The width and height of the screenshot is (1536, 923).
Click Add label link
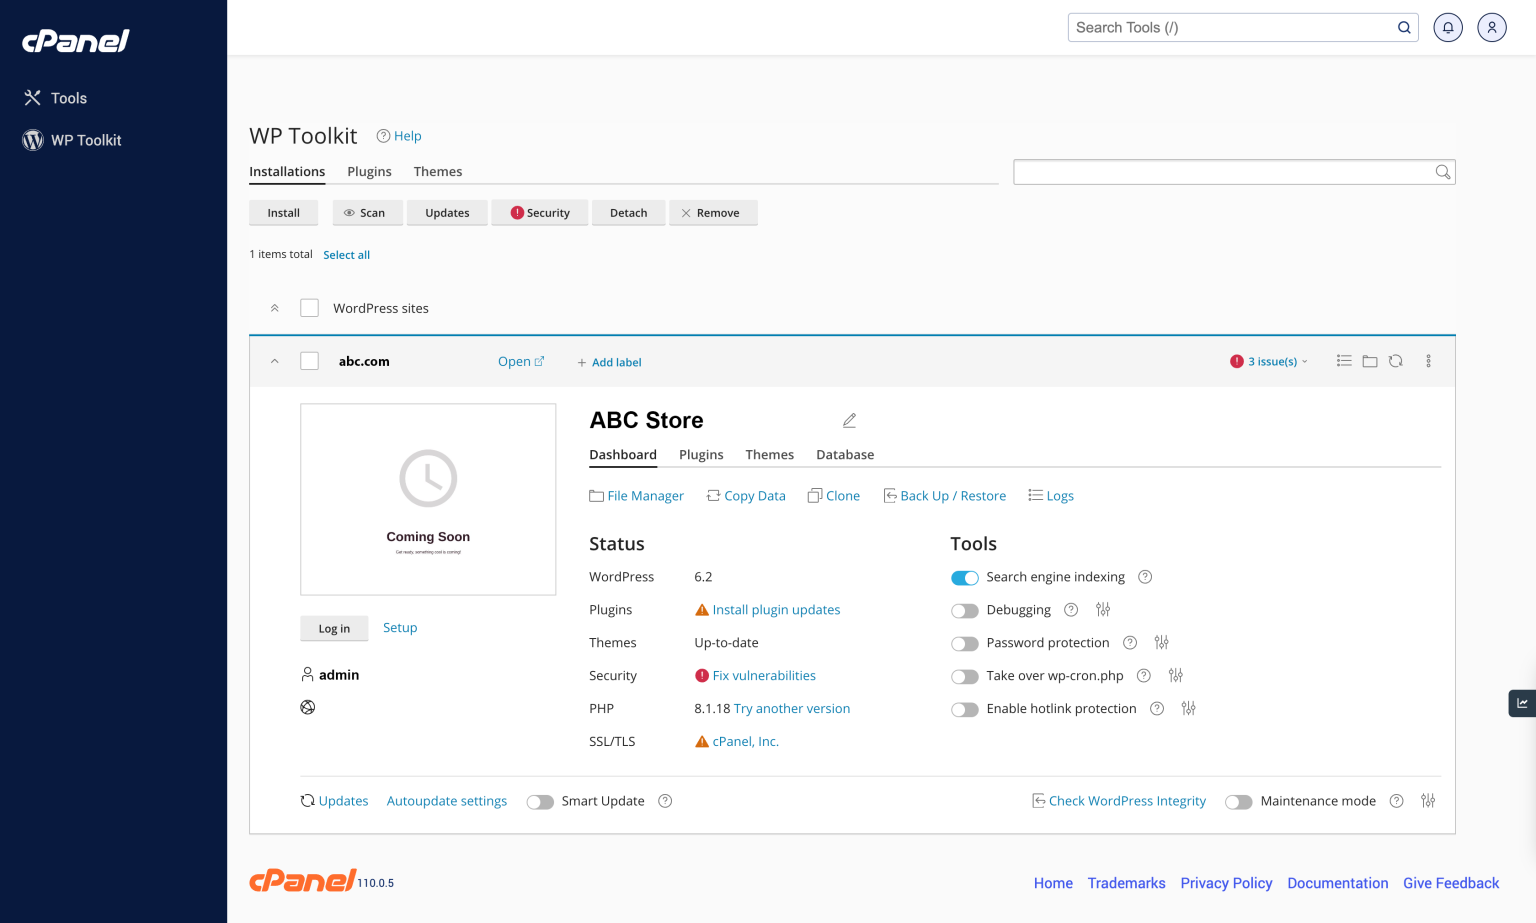click(609, 362)
